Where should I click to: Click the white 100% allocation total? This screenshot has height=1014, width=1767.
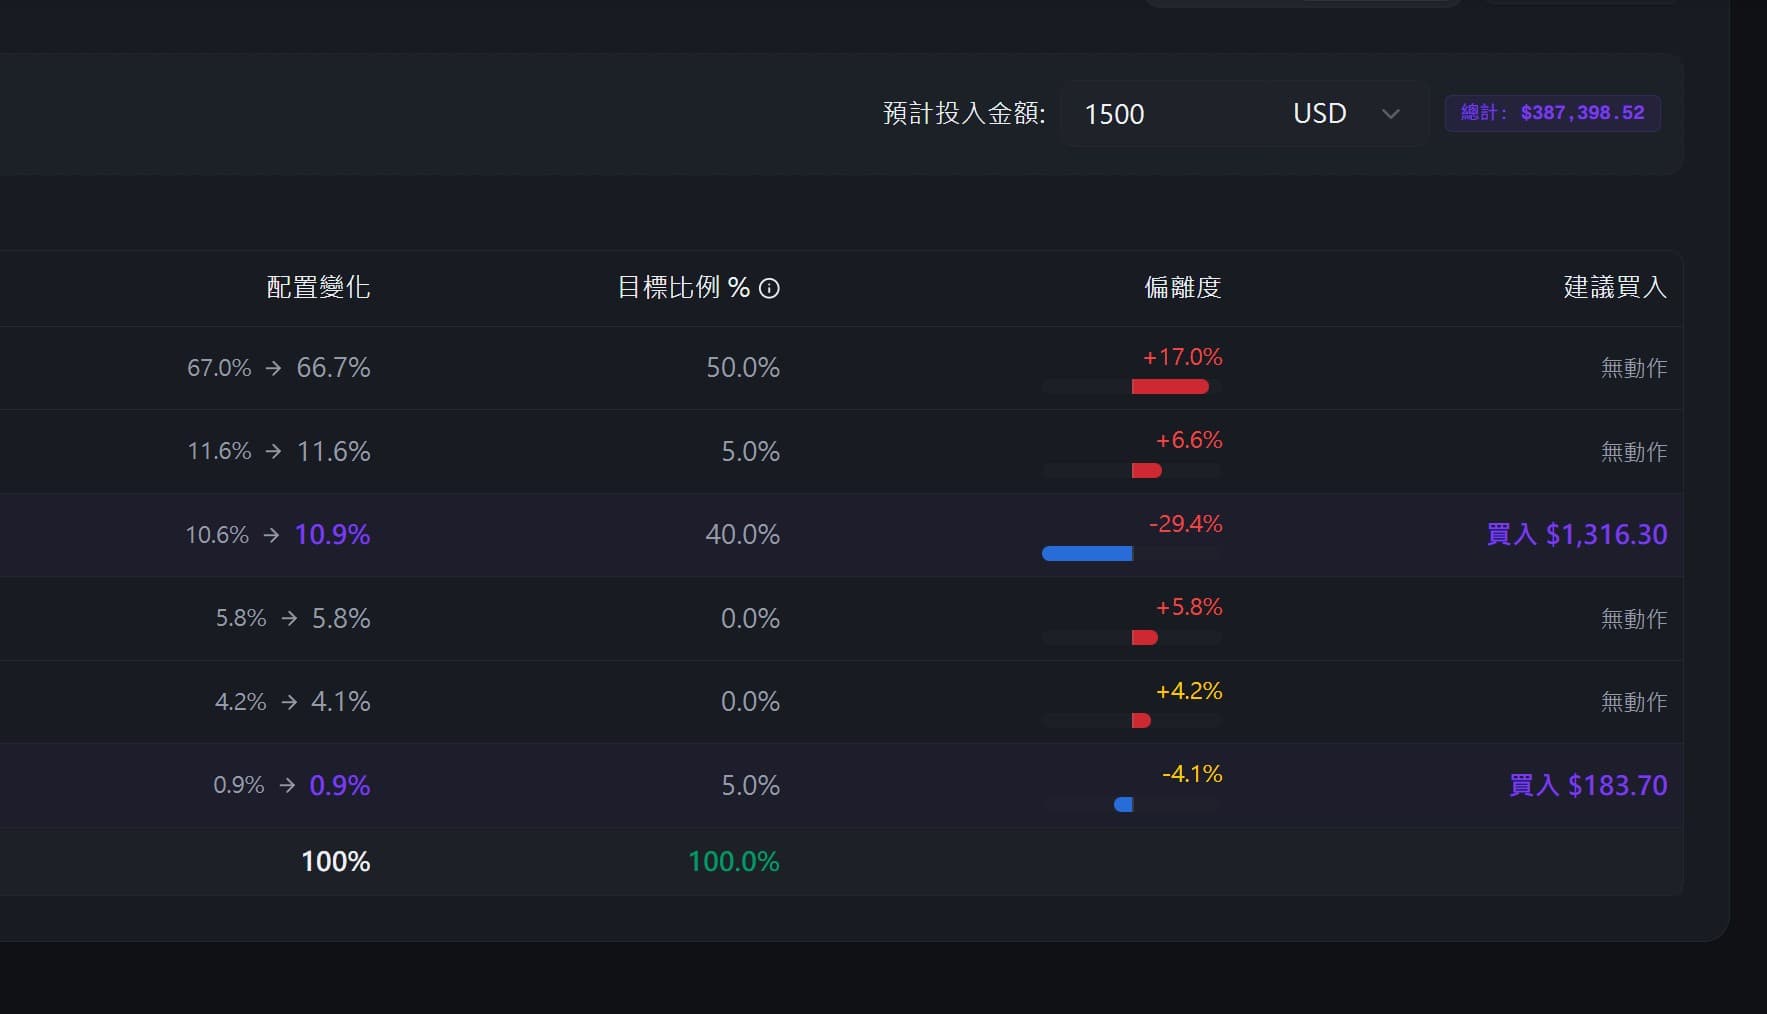tap(336, 861)
